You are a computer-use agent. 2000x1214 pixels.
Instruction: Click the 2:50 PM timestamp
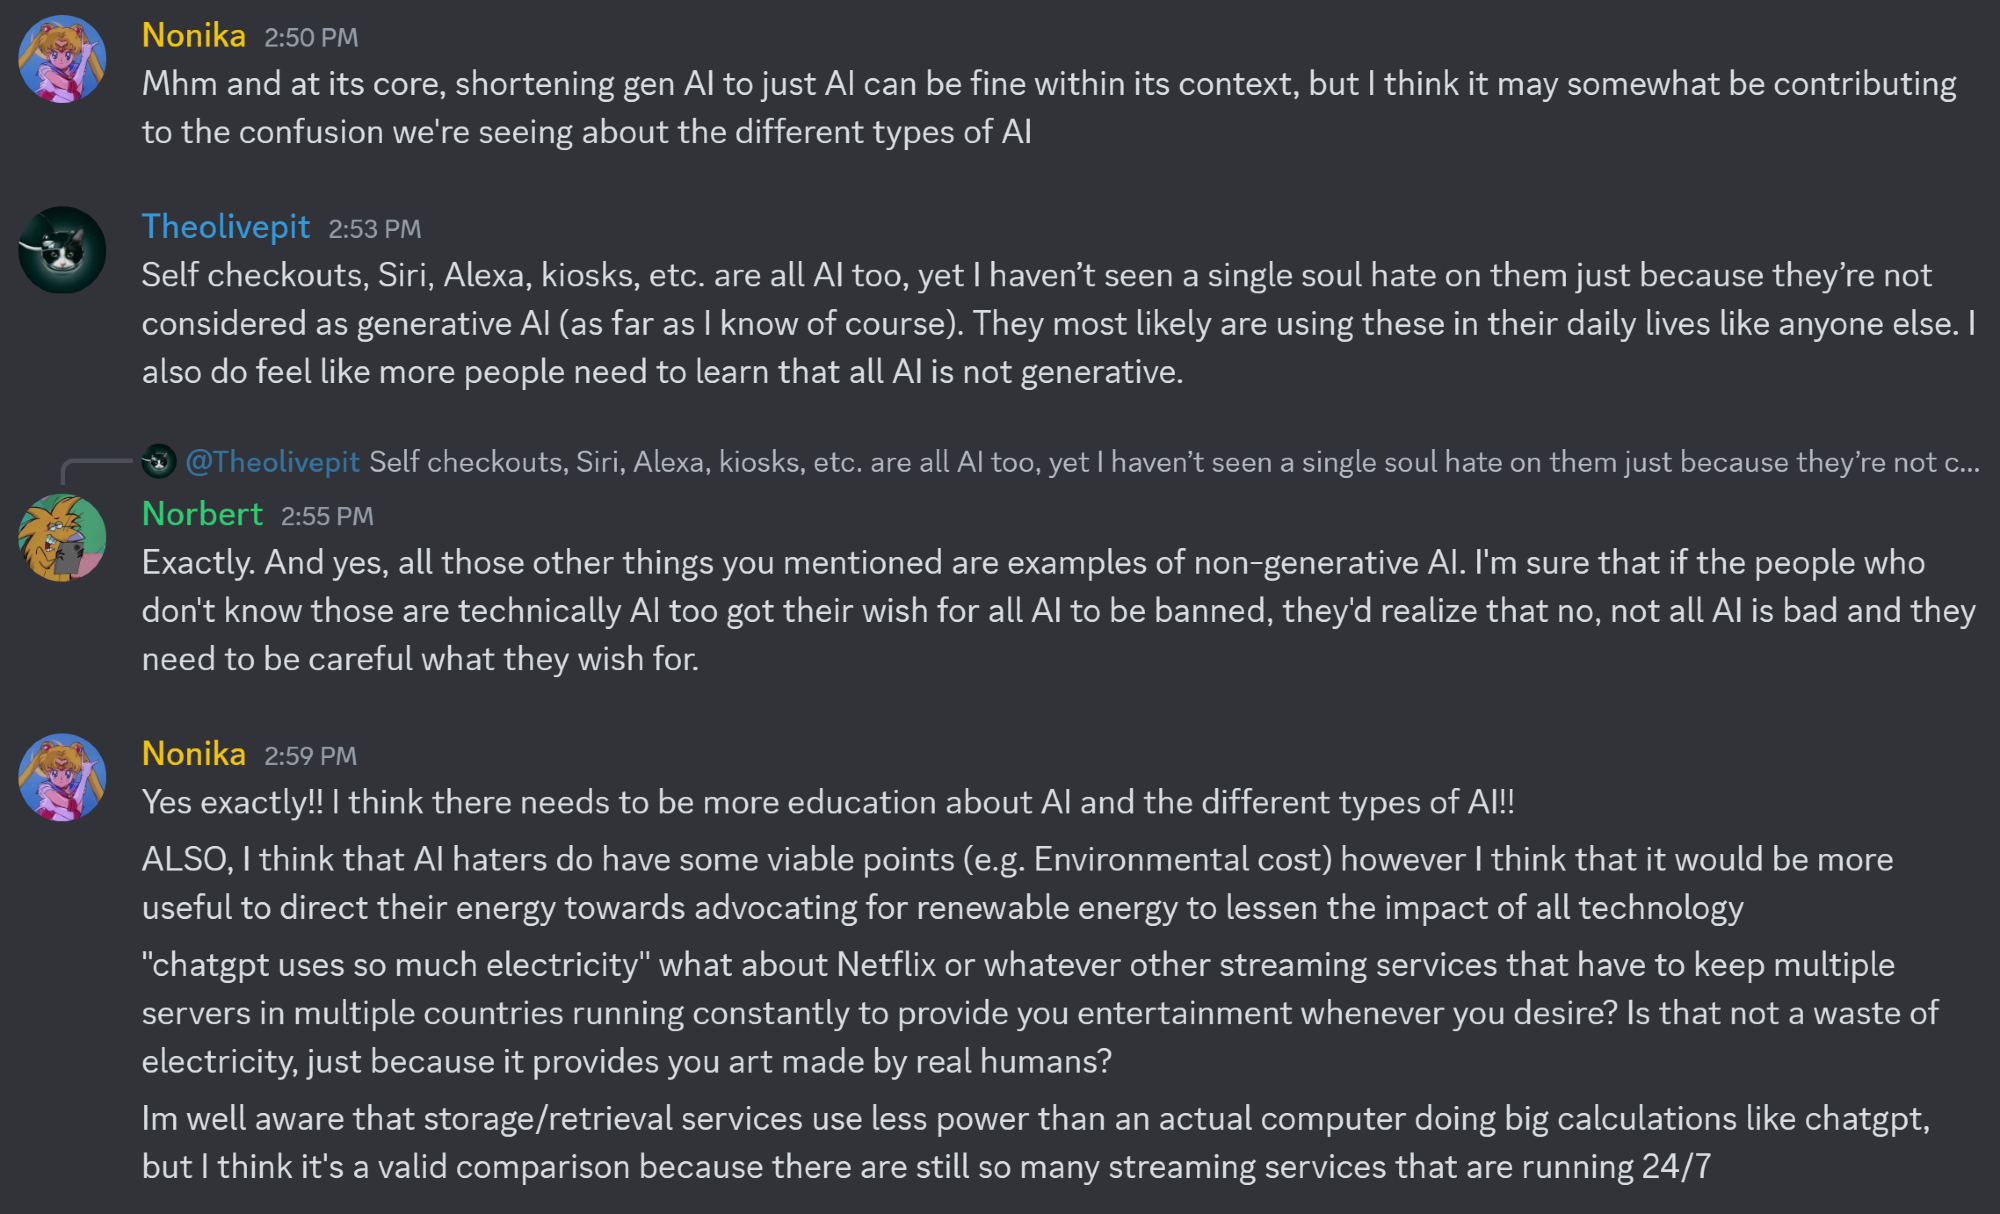[311, 38]
